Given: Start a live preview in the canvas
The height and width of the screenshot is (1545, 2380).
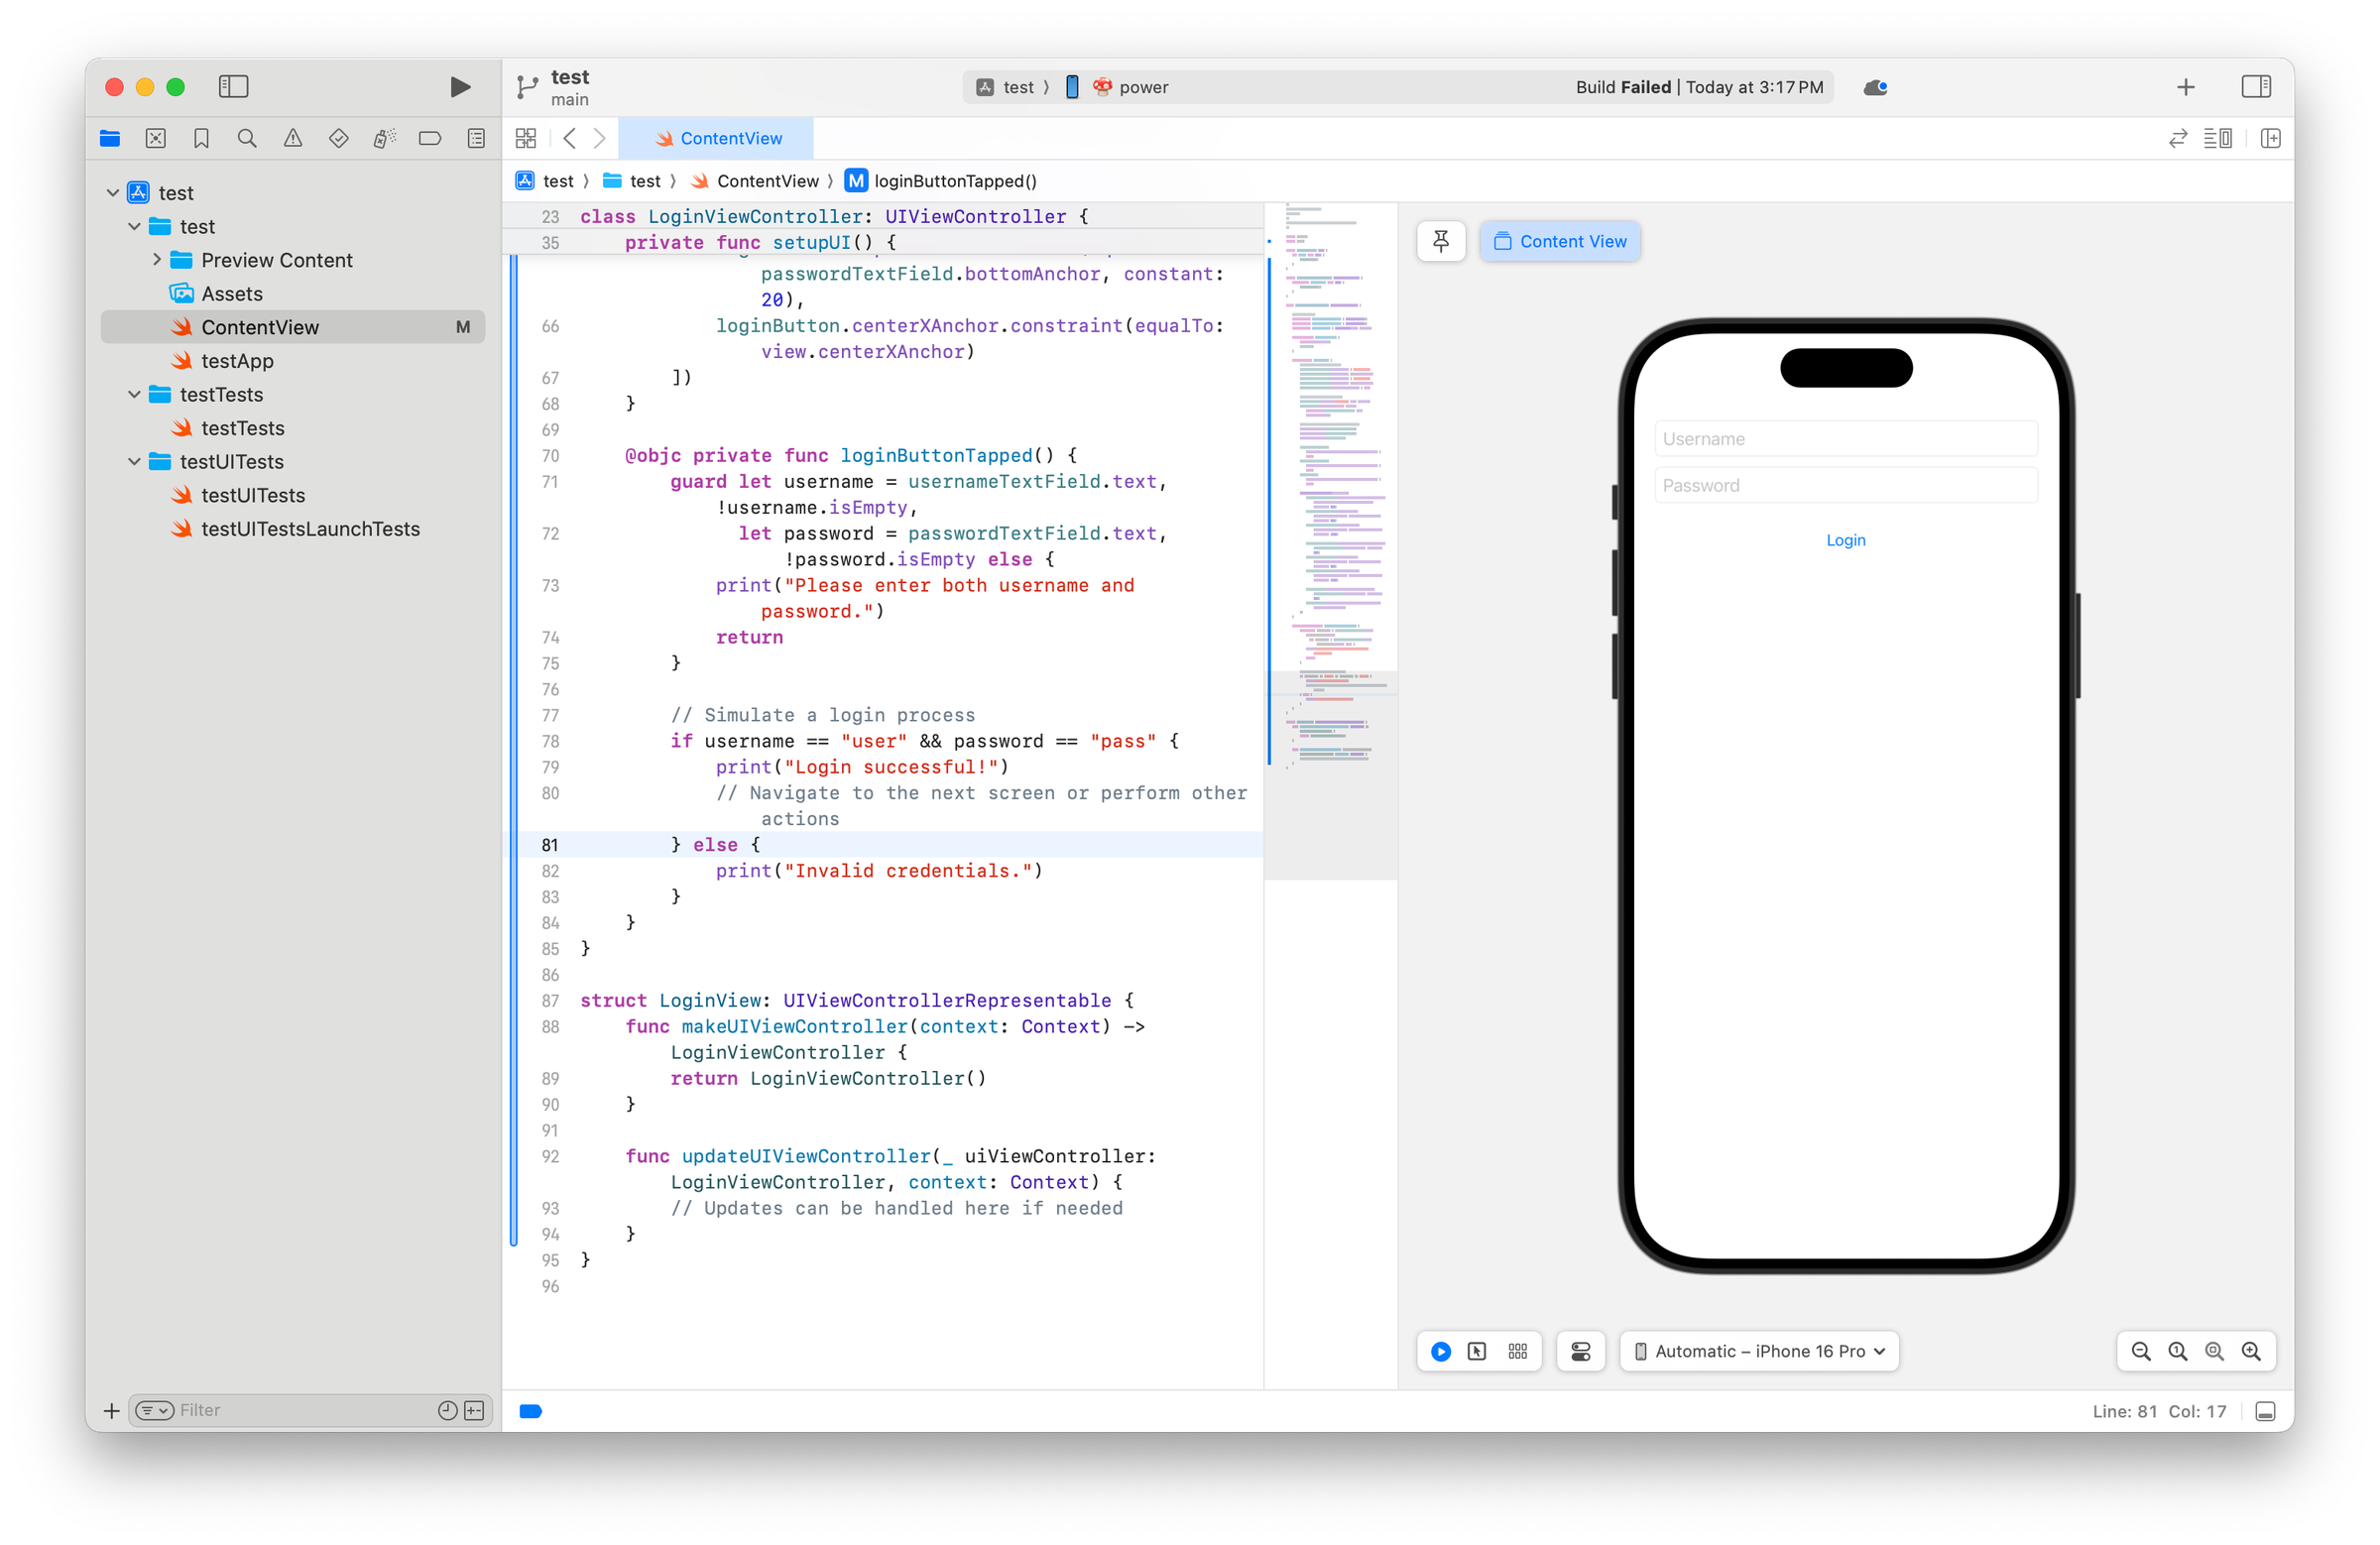Looking at the screenshot, I should click(1440, 1351).
